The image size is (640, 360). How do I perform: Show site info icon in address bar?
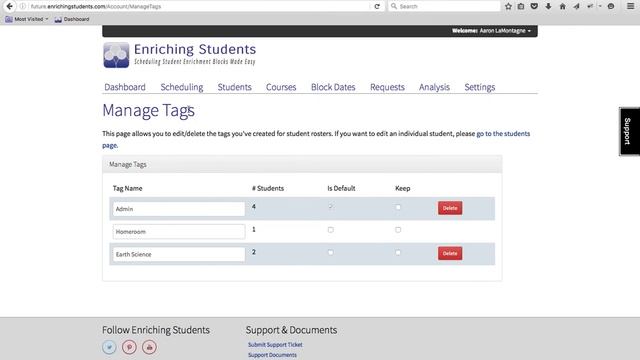pyautogui.click(x=23, y=6)
